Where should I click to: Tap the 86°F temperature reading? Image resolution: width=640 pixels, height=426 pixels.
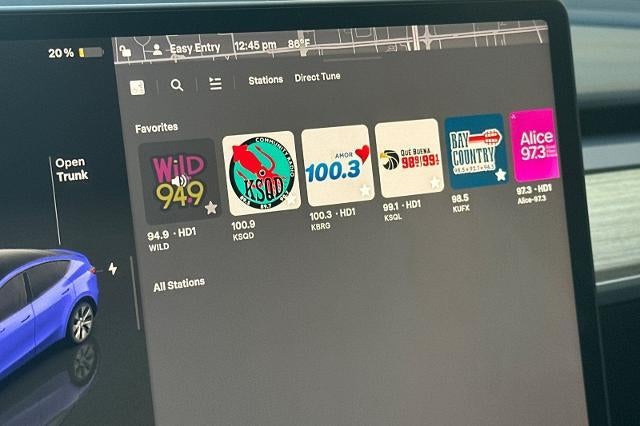[x=299, y=43]
